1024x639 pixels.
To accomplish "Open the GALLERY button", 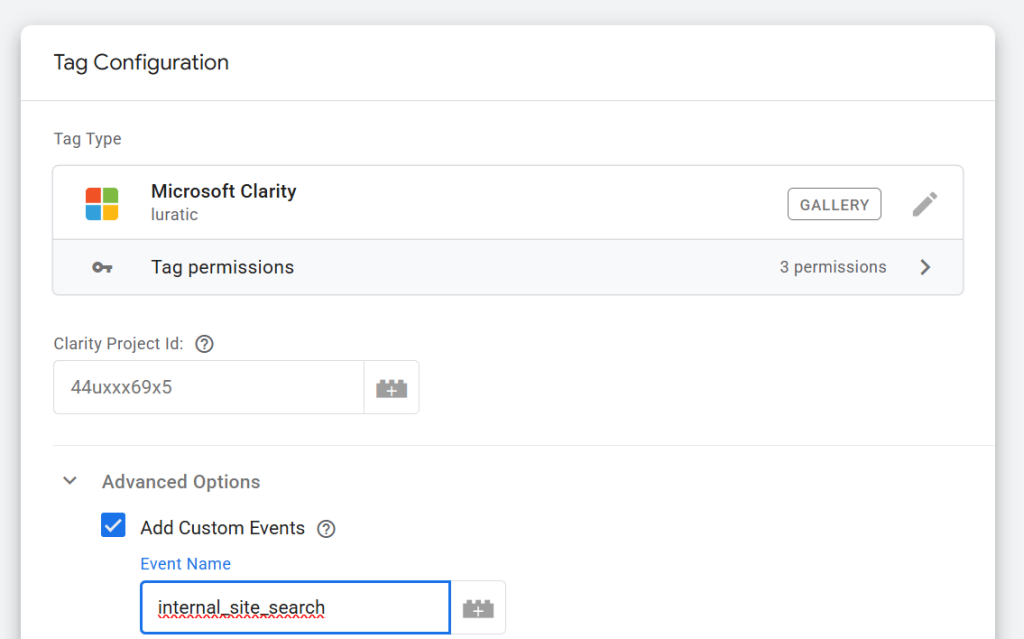I will tap(834, 205).
